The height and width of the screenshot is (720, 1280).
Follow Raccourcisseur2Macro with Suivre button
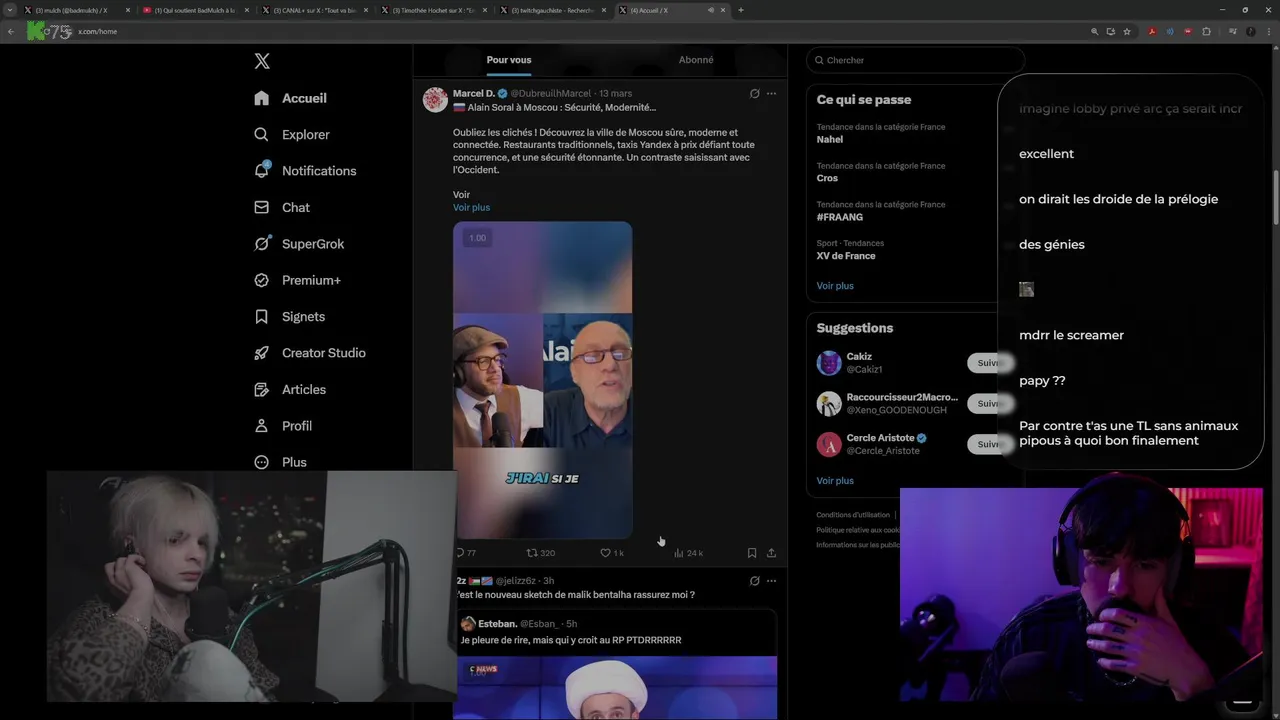click(x=990, y=403)
